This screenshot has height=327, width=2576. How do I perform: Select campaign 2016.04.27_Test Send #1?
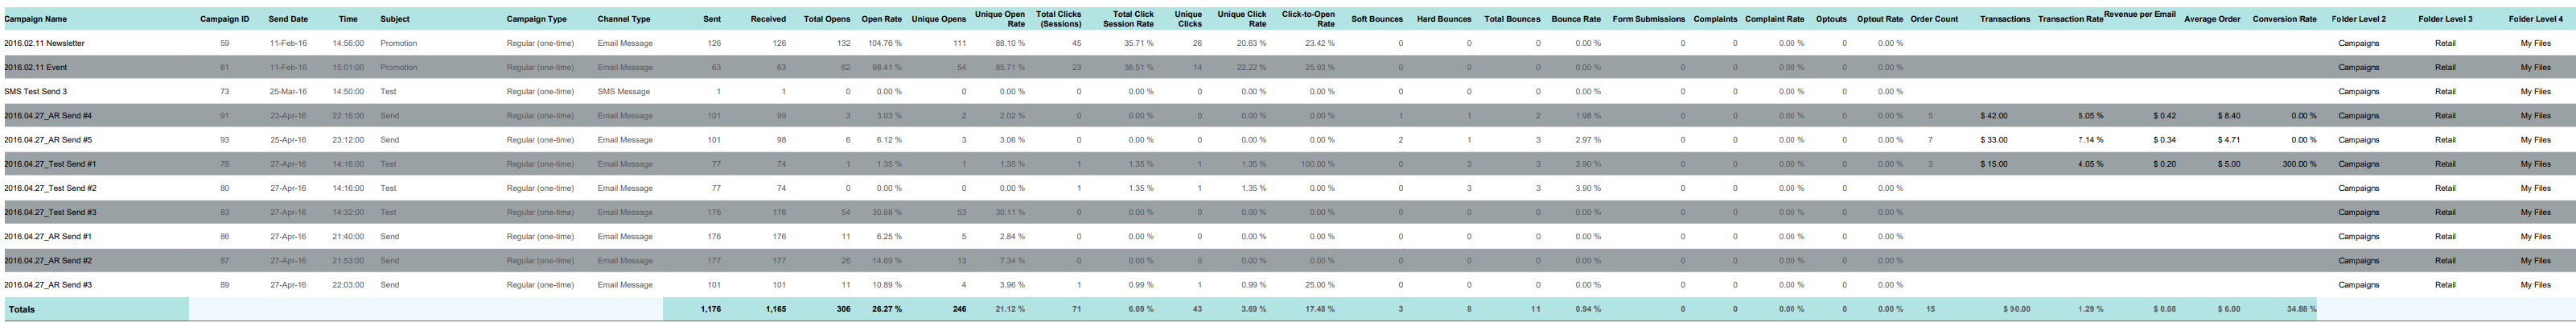pos(50,164)
